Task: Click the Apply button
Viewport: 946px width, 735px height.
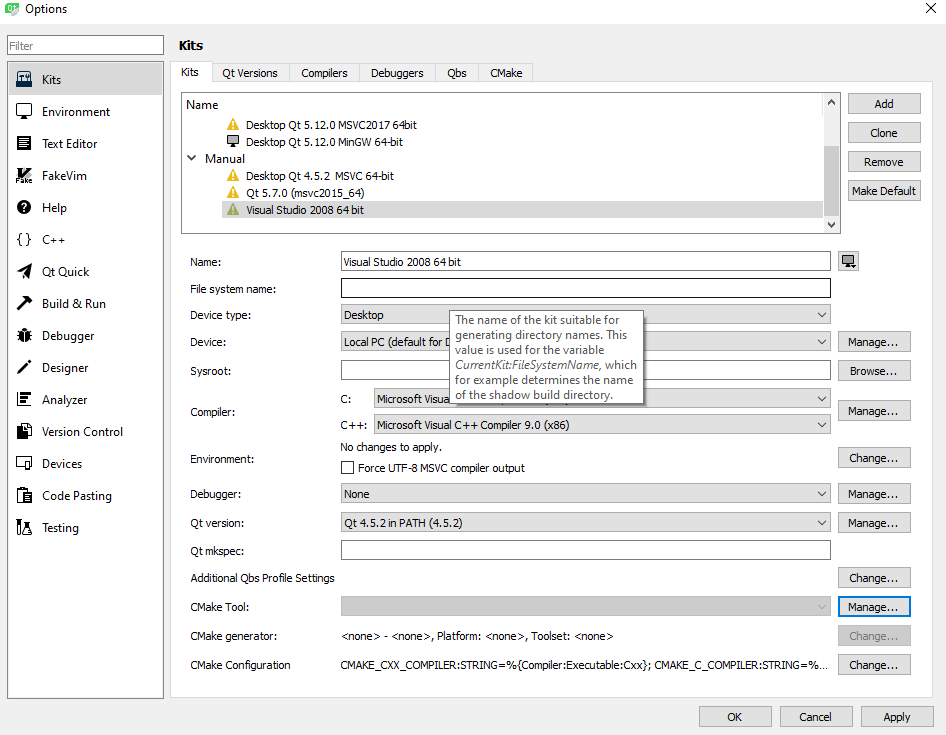Action: [x=897, y=717]
